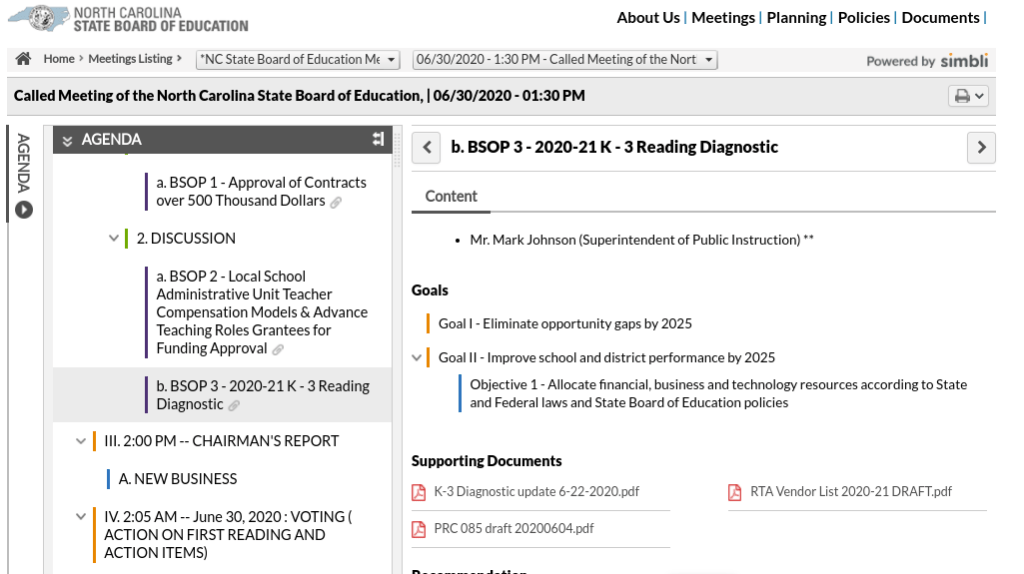
Task: Collapse Goal II objectives list
Action: [417, 358]
